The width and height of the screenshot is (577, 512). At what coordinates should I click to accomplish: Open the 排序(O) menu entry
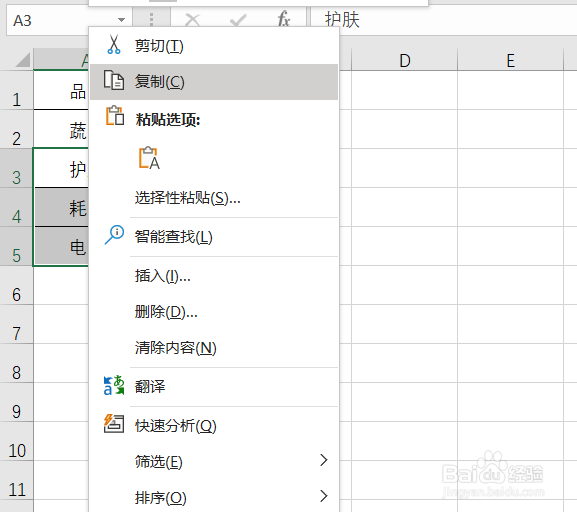214,498
